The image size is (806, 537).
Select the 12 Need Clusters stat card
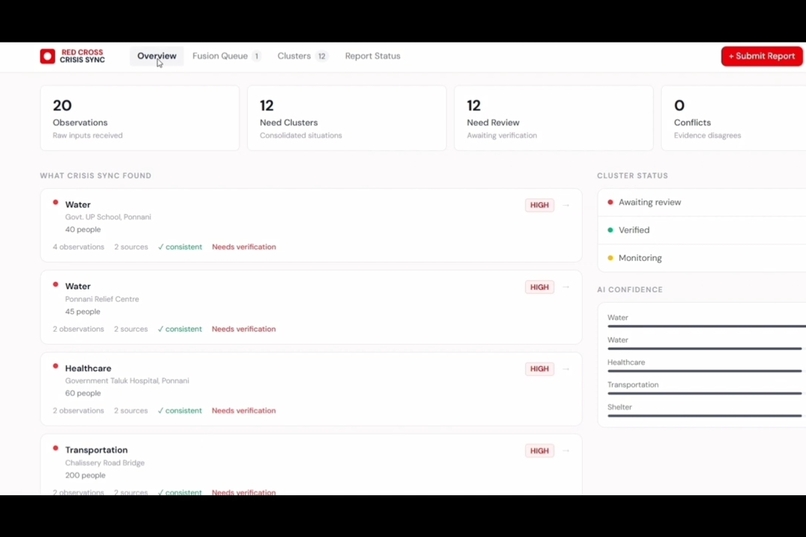click(x=347, y=118)
